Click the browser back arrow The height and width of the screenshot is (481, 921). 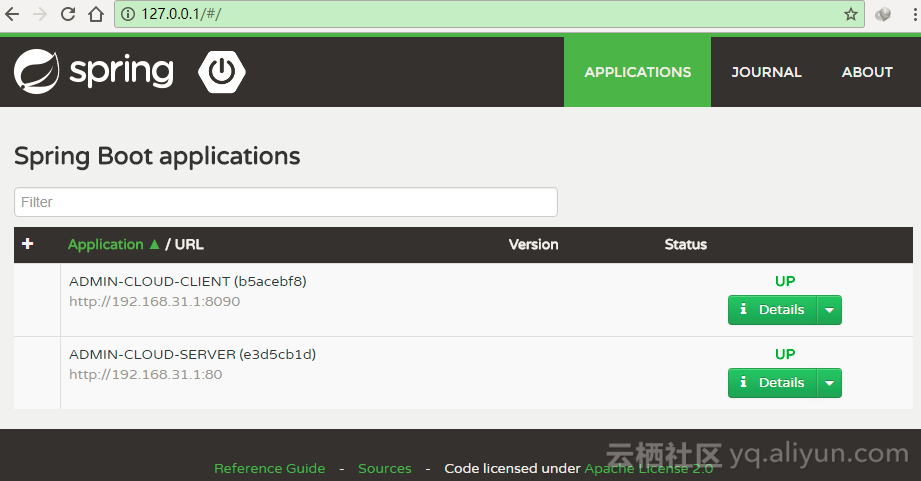pos(12,14)
